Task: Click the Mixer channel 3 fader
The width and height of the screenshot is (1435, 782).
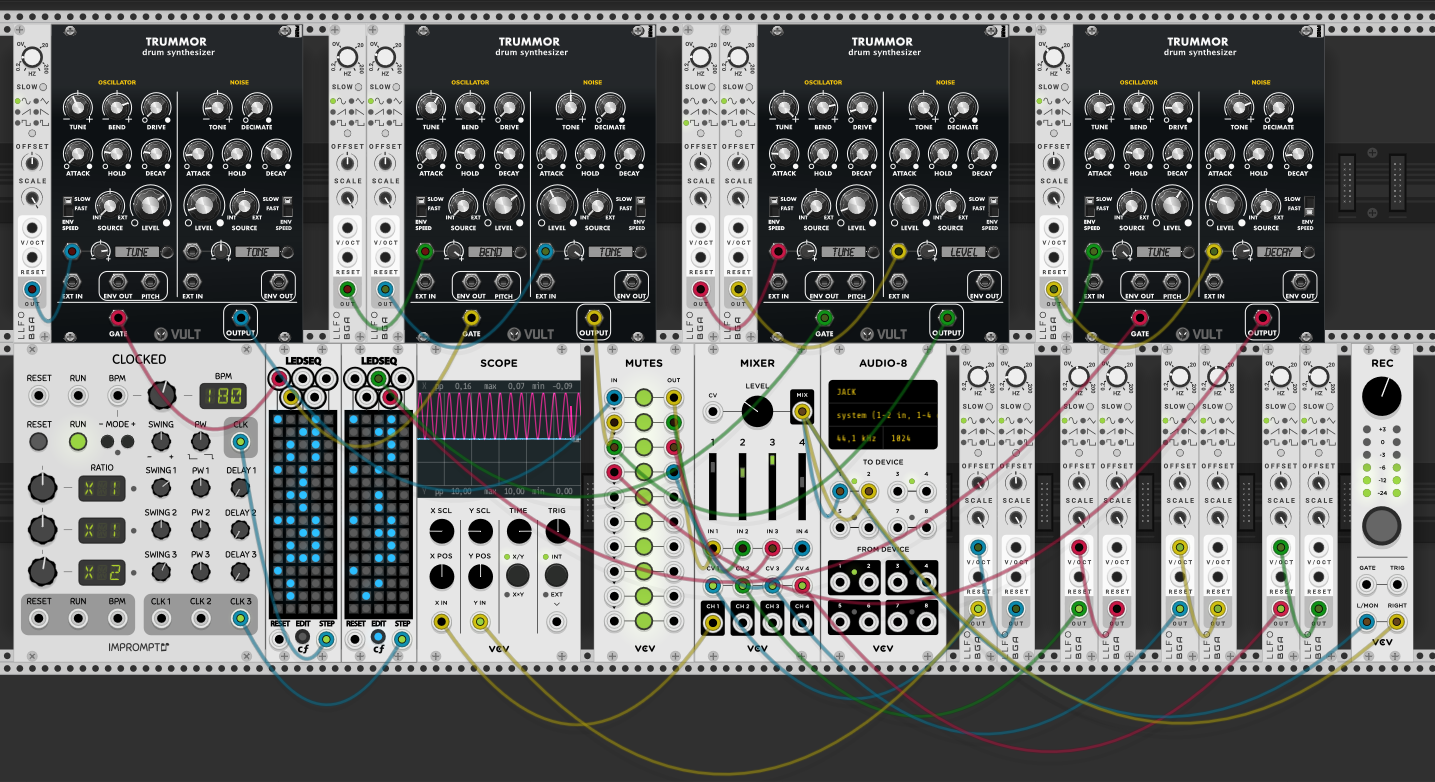Action: tap(772, 488)
